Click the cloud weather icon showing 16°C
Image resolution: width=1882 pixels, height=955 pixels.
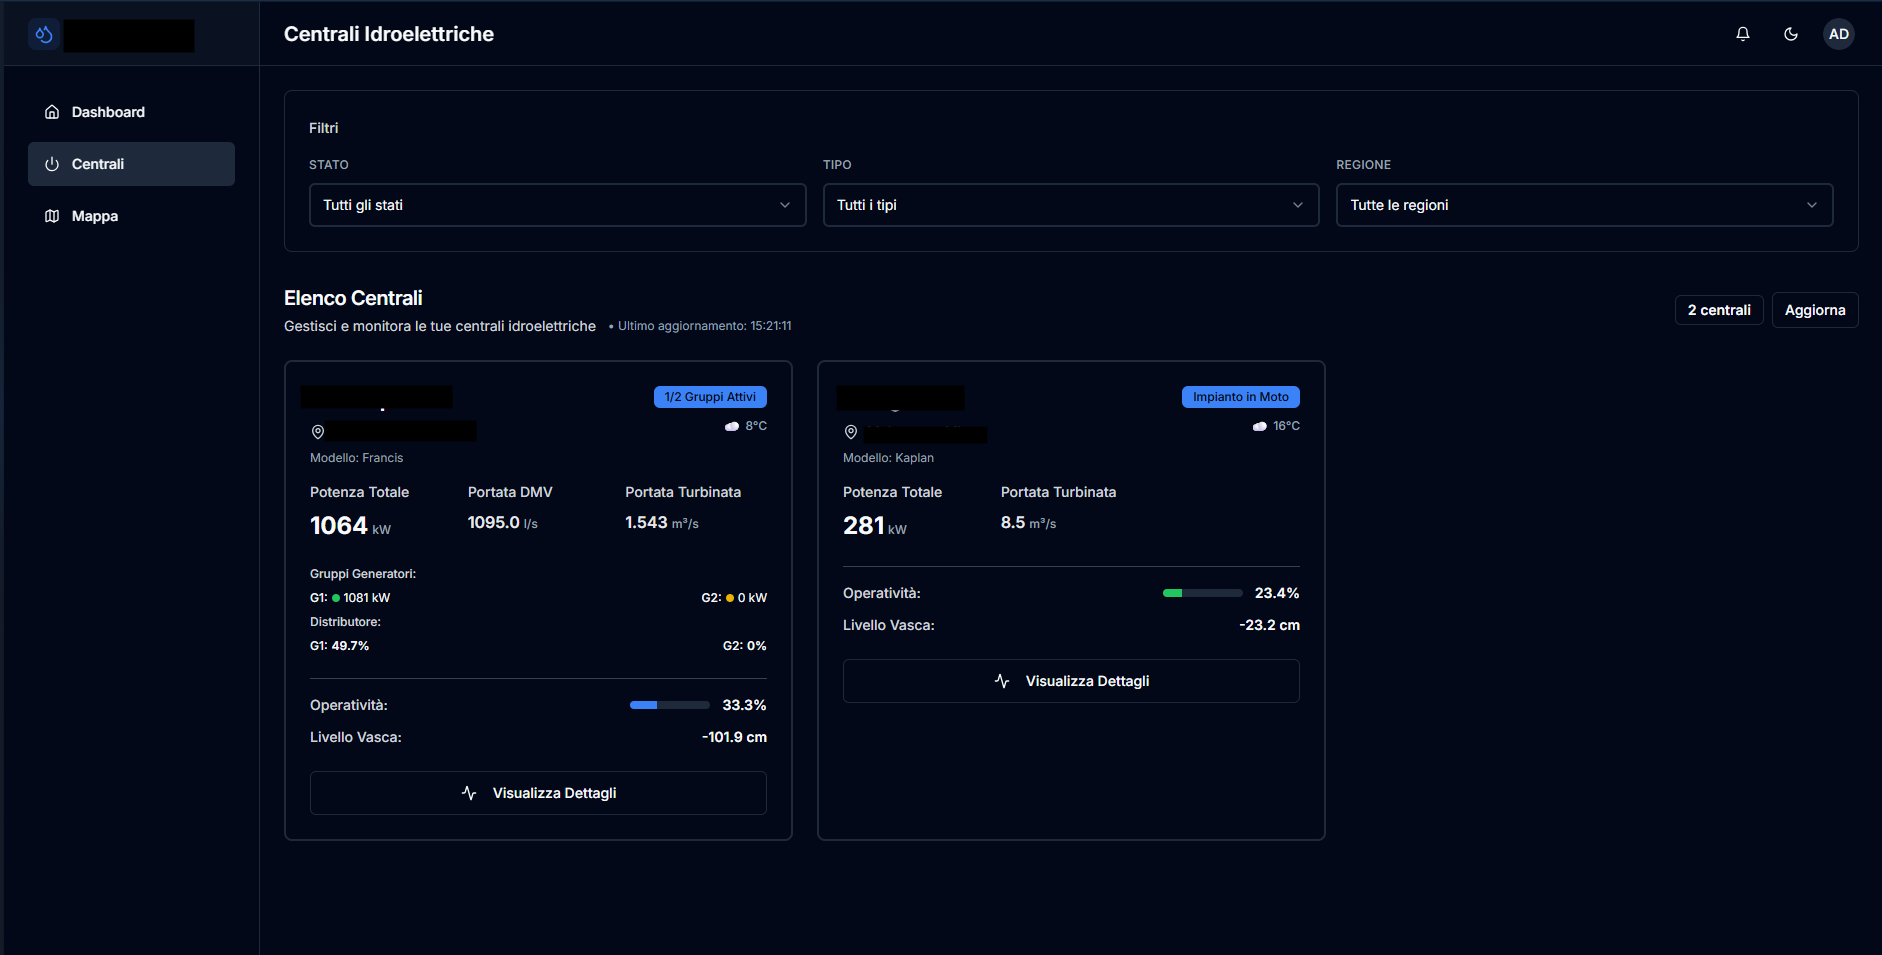(x=1260, y=425)
